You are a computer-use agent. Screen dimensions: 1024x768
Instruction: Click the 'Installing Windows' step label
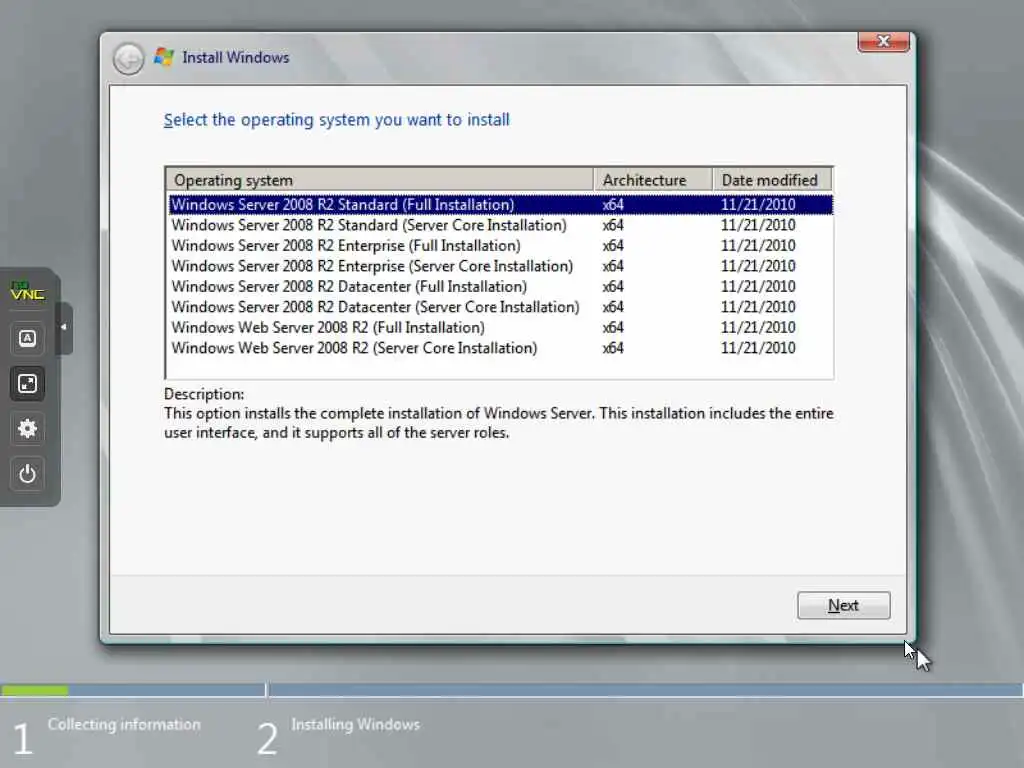coord(355,724)
